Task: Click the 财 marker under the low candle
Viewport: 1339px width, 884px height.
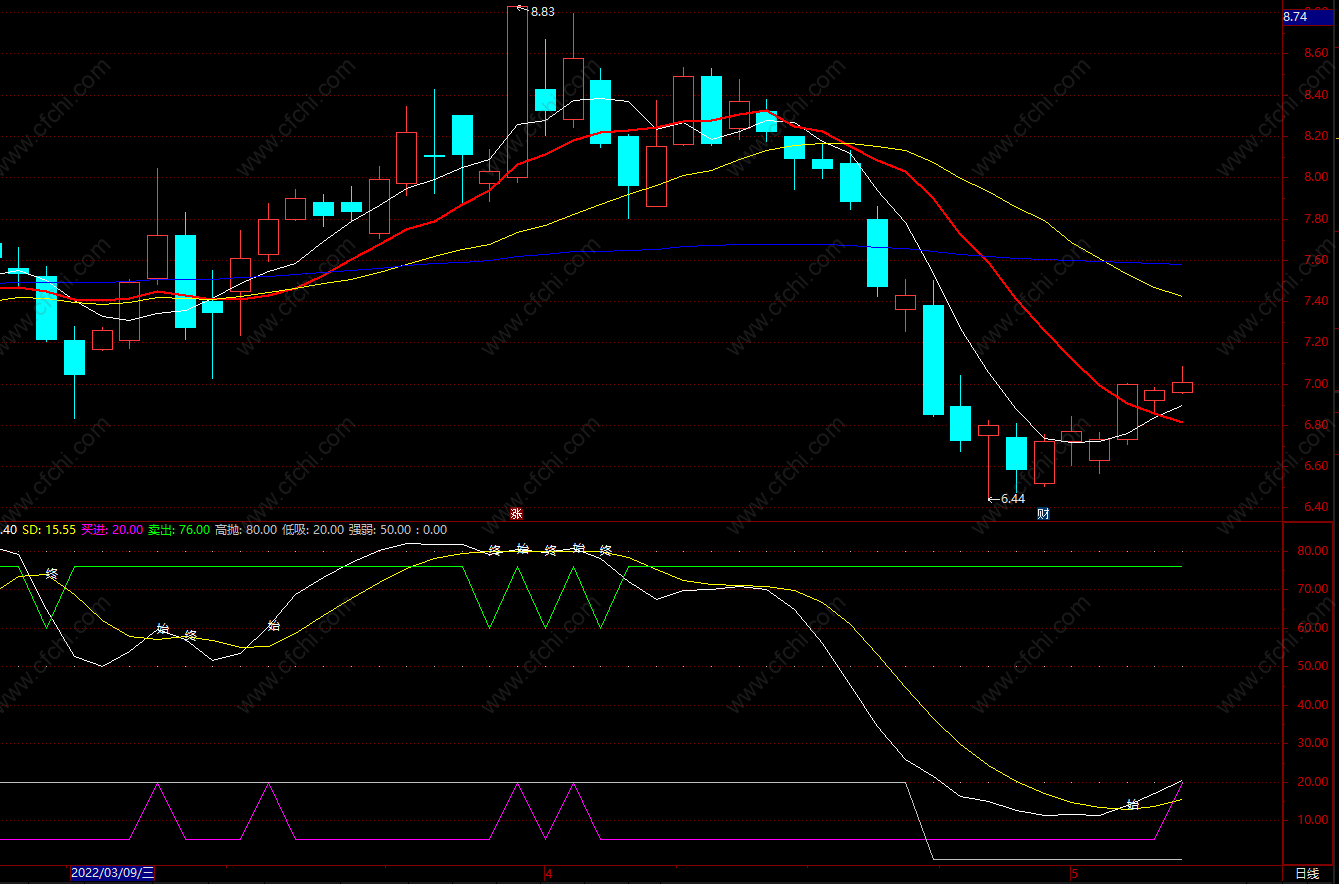Action: coord(1043,514)
